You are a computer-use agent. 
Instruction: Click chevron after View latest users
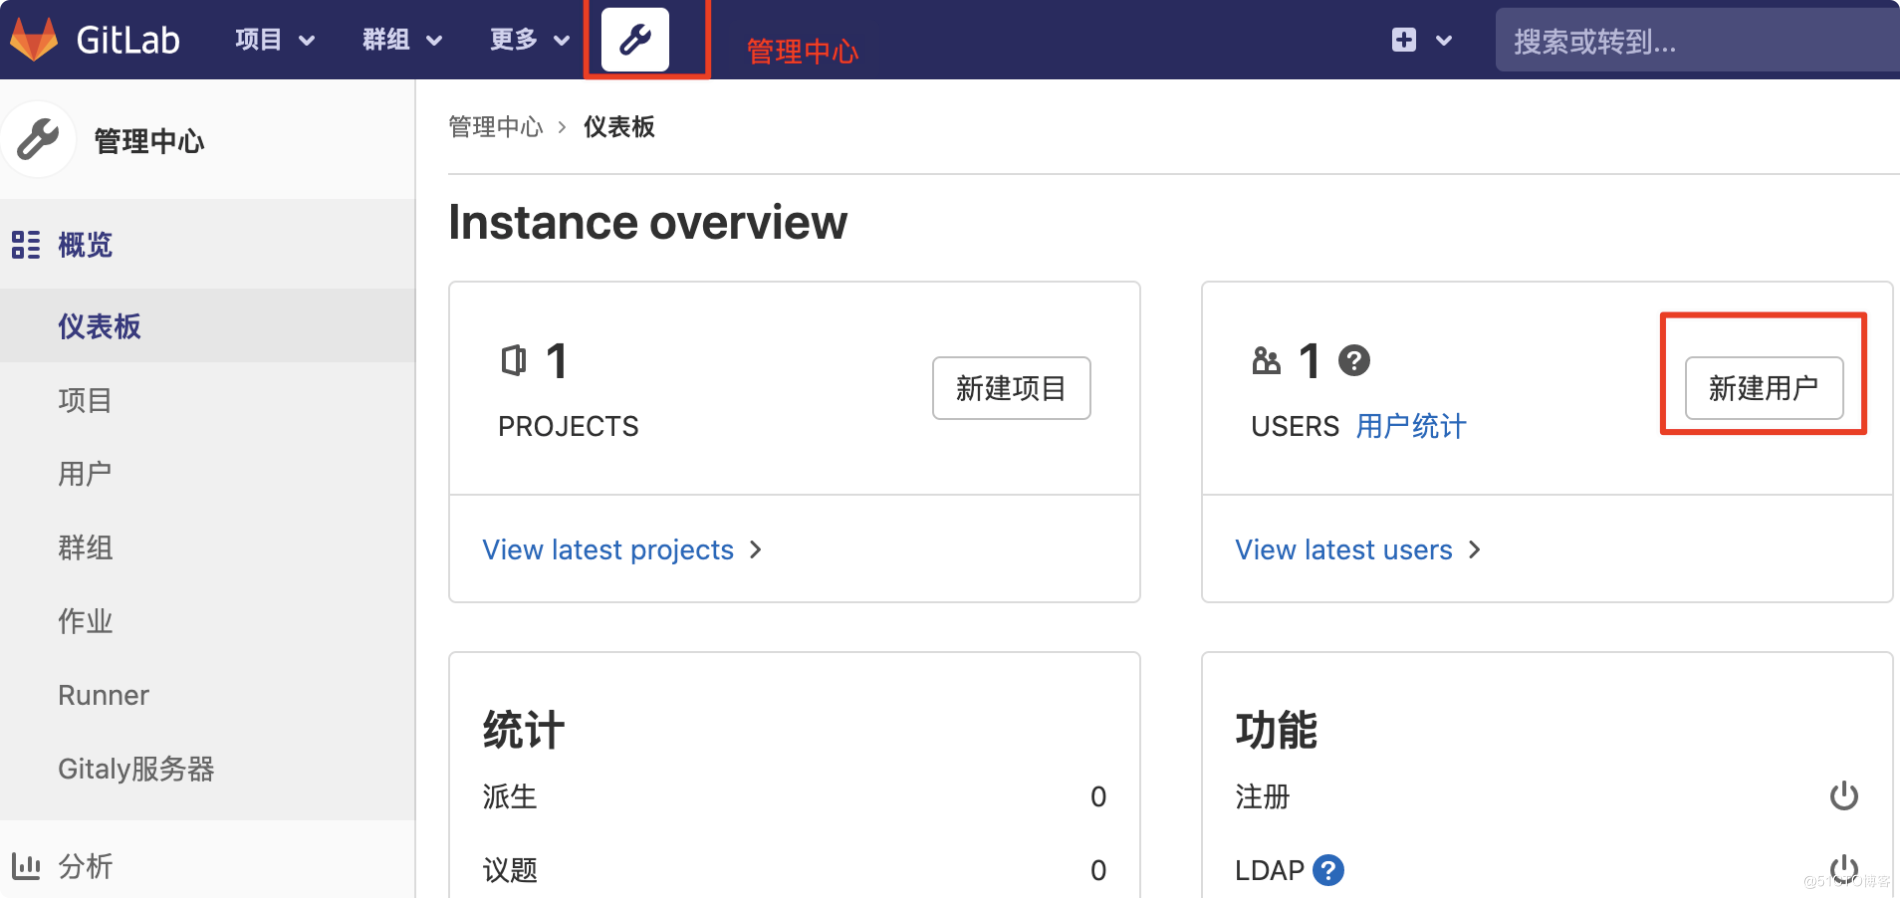pyautogui.click(x=1475, y=550)
